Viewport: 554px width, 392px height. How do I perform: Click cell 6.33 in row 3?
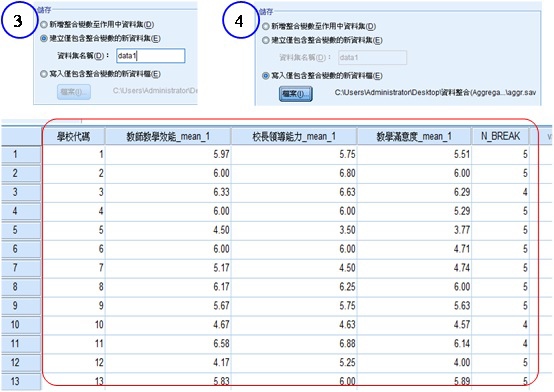[x=168, y=192]
